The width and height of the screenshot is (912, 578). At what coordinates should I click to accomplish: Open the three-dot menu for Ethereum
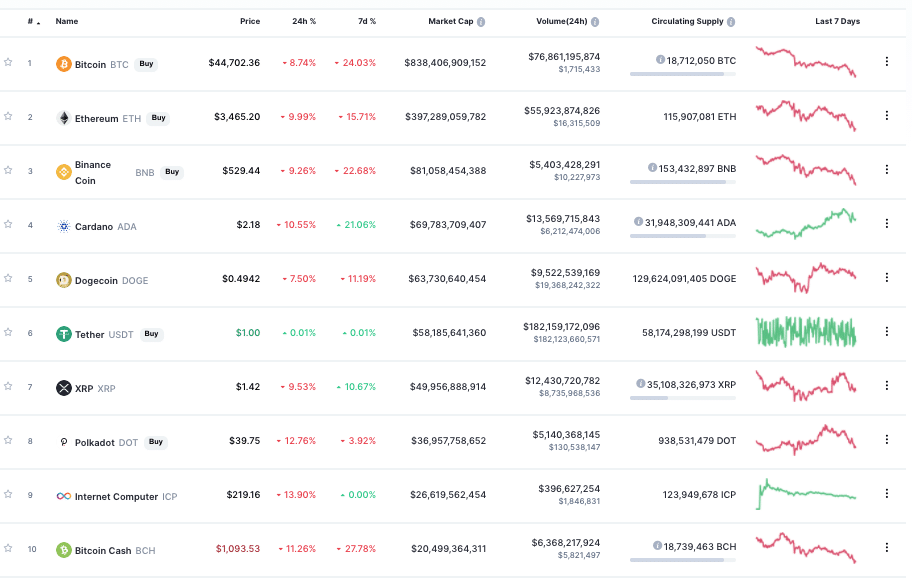click(886, 116)
